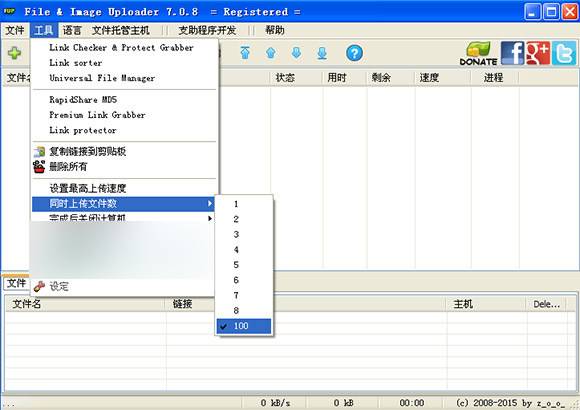The width and height of the screenshot is (580, 410).
Task: Open the Facebook icon link
Action: point(512,53)
